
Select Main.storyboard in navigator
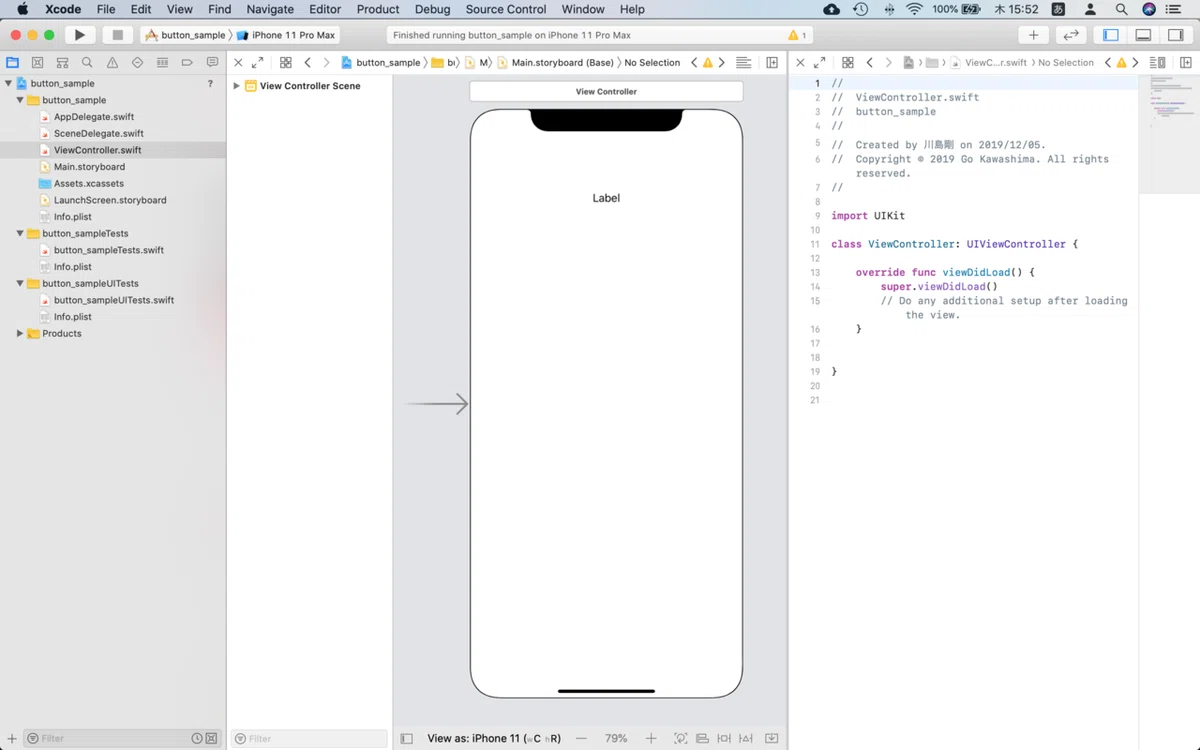point(89,167)
